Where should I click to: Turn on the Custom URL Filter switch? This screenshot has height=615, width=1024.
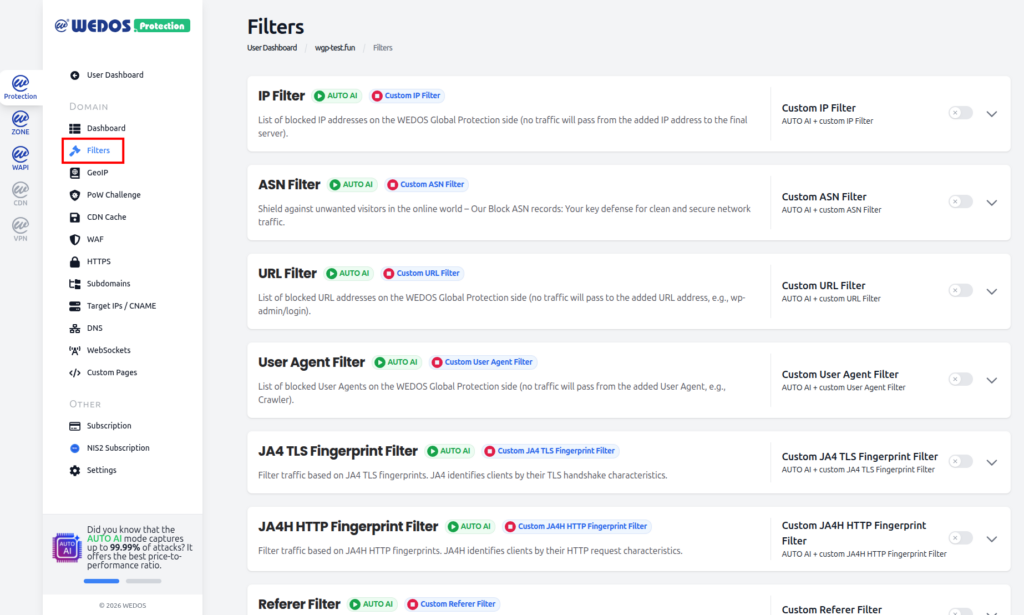pos(961,291)
